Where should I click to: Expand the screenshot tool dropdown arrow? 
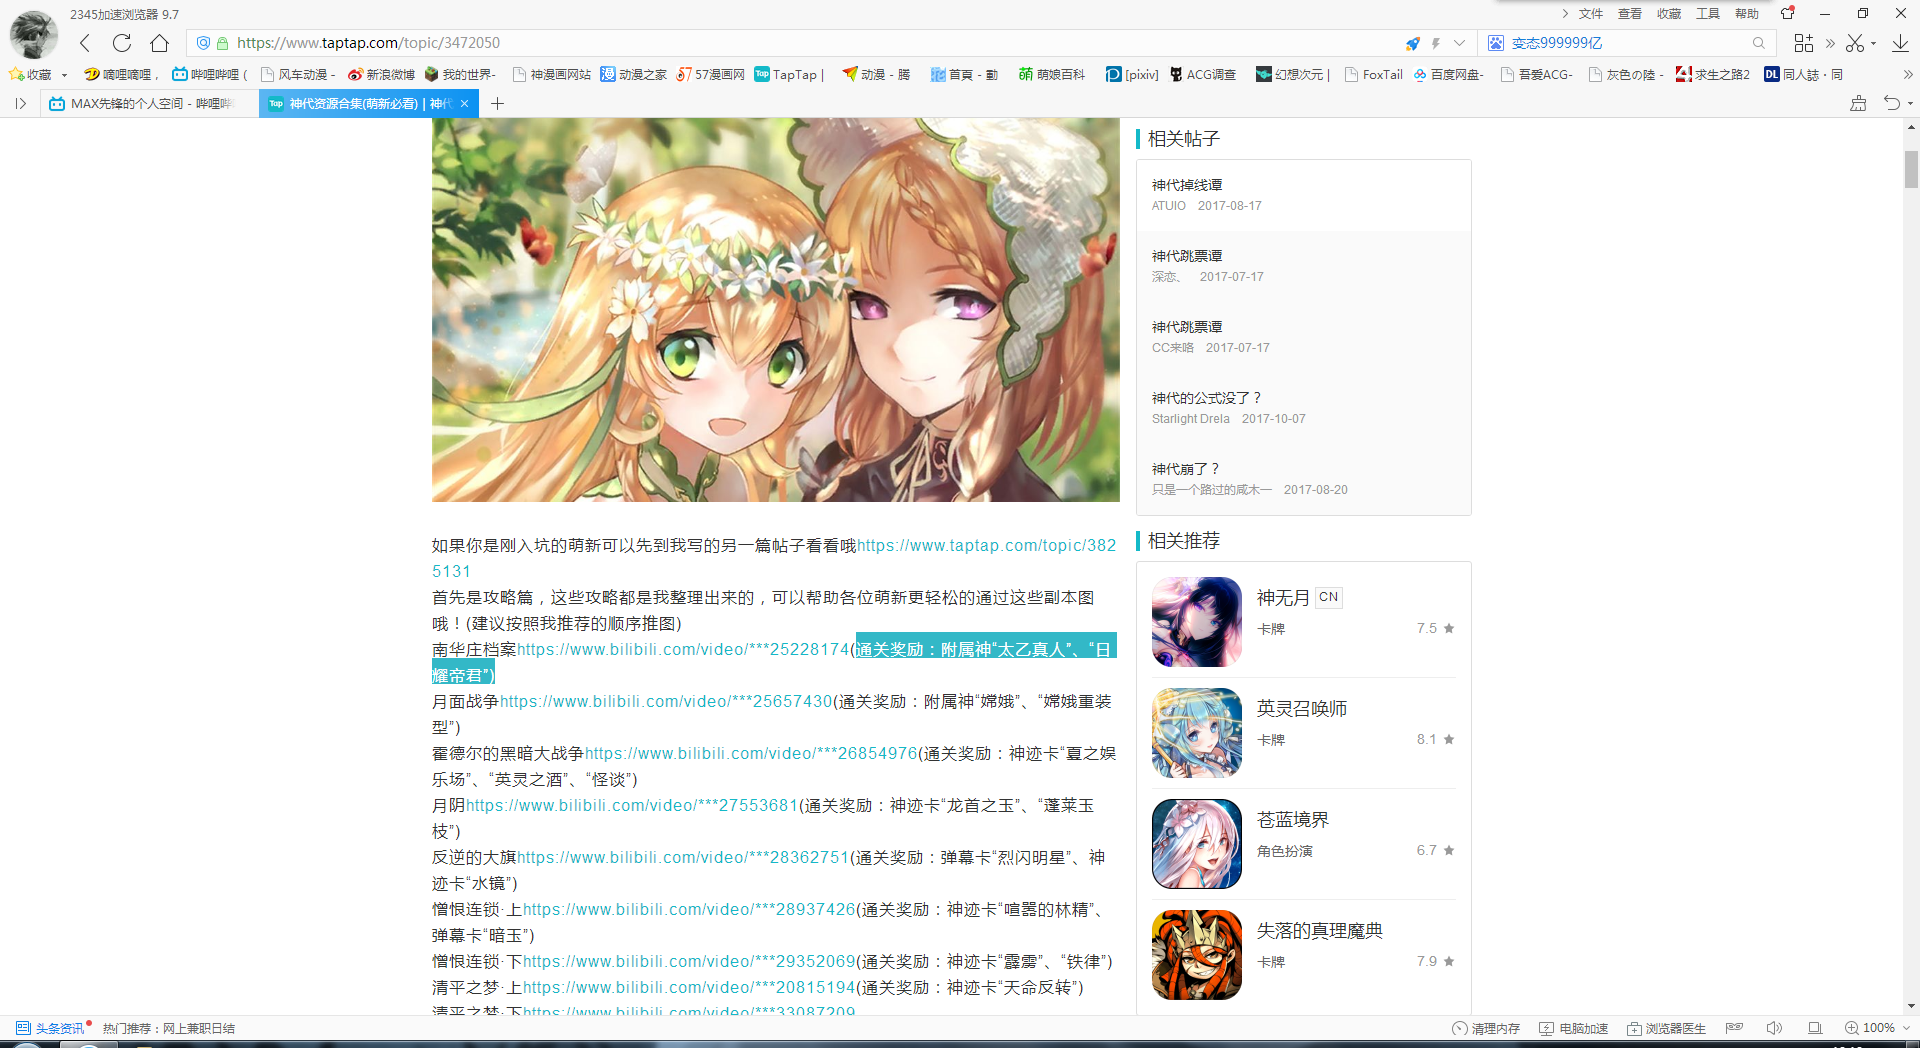[x=1873, y=43]
